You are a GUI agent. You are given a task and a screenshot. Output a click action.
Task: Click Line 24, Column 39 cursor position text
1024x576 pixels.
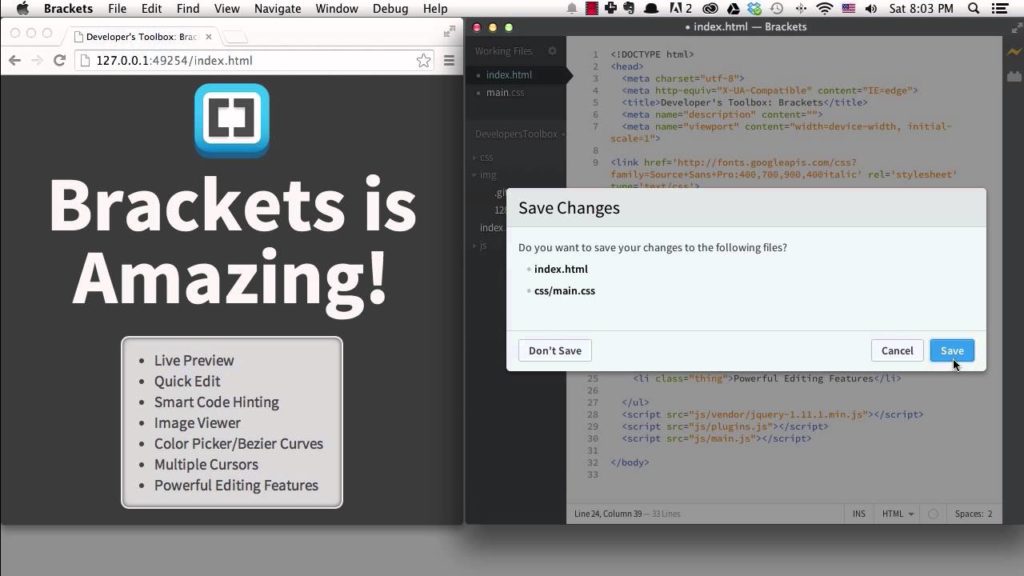[607, 514]
